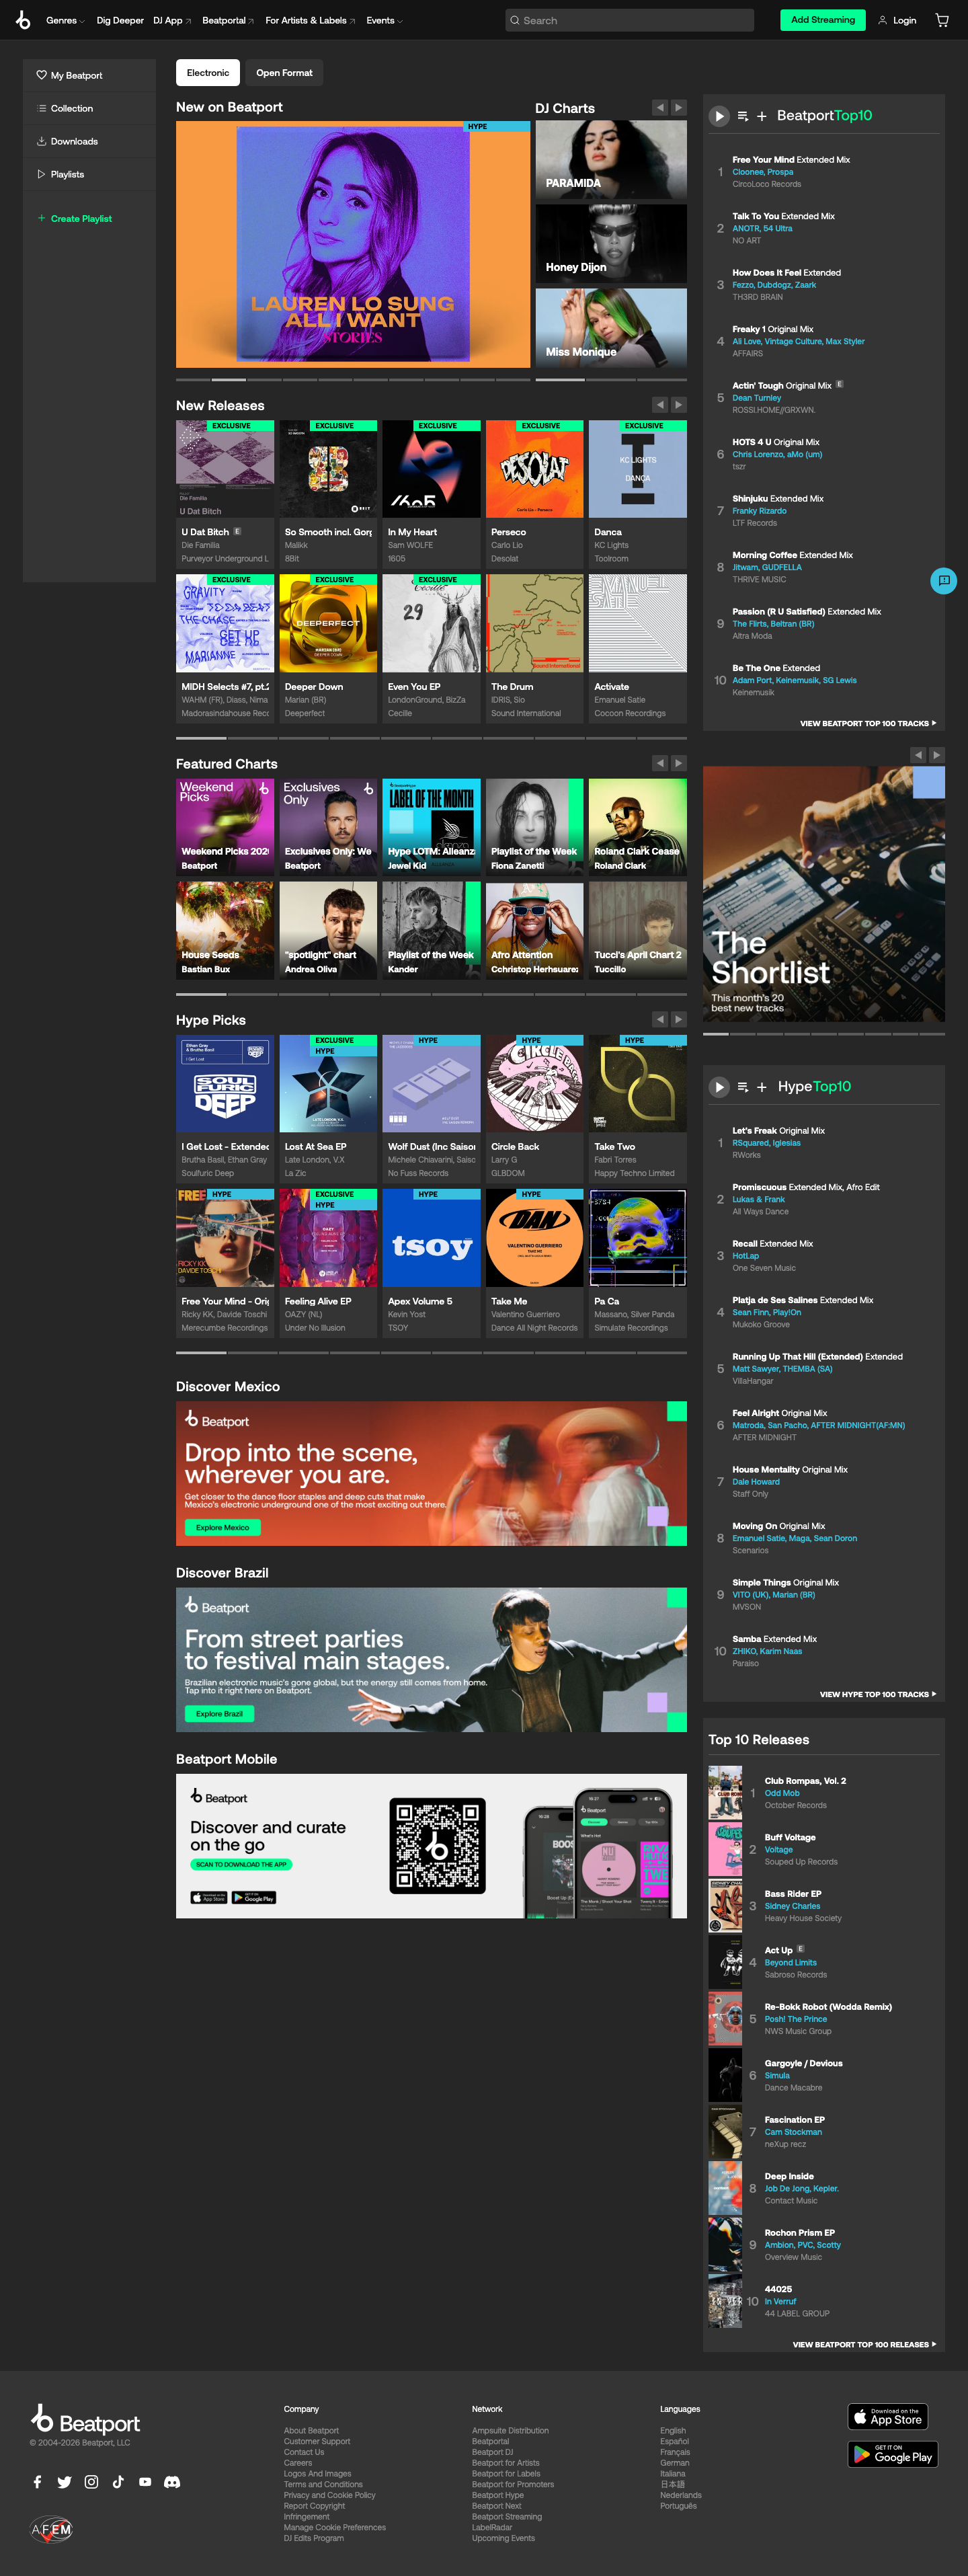Click plus icon next to Hype Top10
Viewport: 968px width, 2576px height.
tap(762, 1087)
